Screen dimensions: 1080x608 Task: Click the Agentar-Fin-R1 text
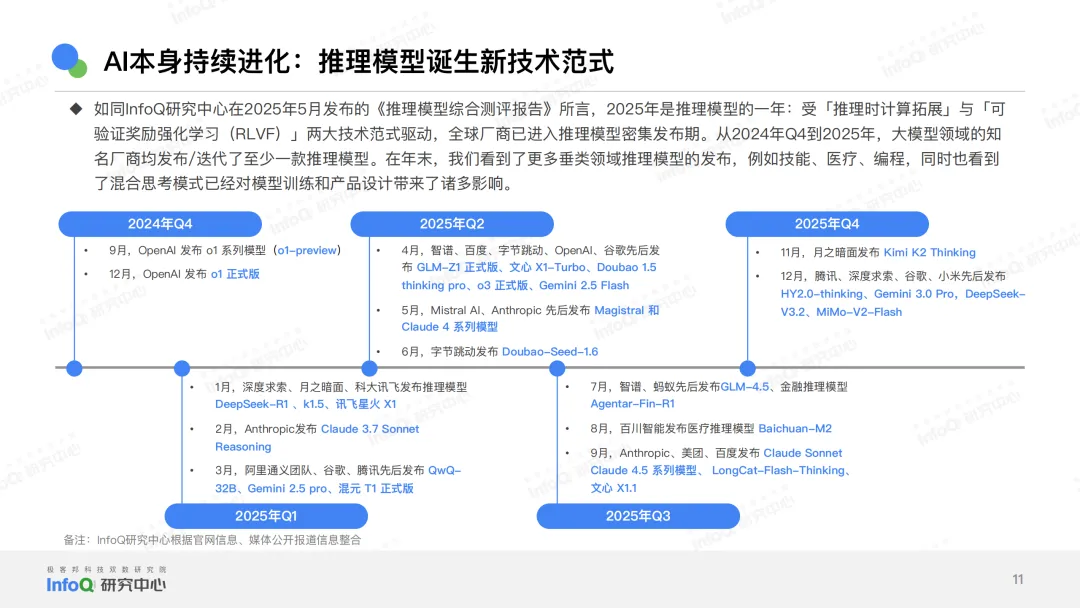coord(632,403)
